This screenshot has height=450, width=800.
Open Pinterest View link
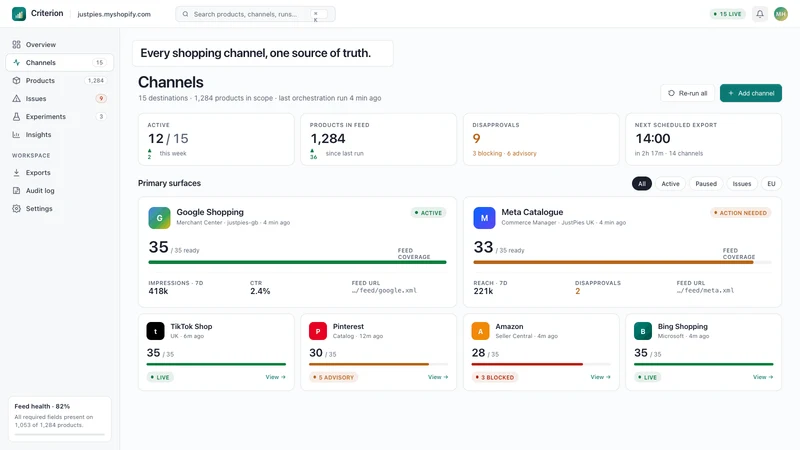(438, 377)
